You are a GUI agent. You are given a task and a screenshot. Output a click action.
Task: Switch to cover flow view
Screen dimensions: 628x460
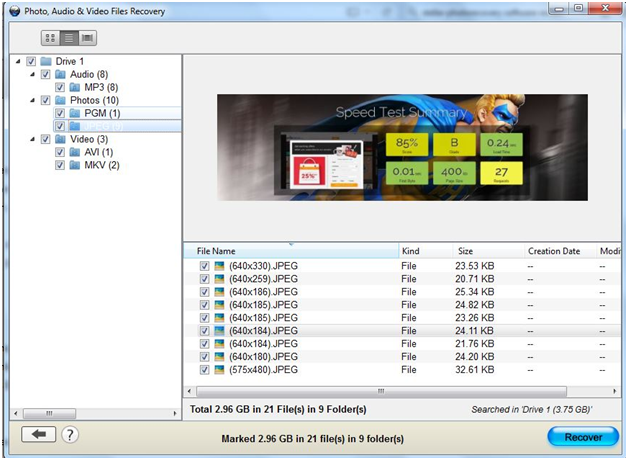[87, 38]
